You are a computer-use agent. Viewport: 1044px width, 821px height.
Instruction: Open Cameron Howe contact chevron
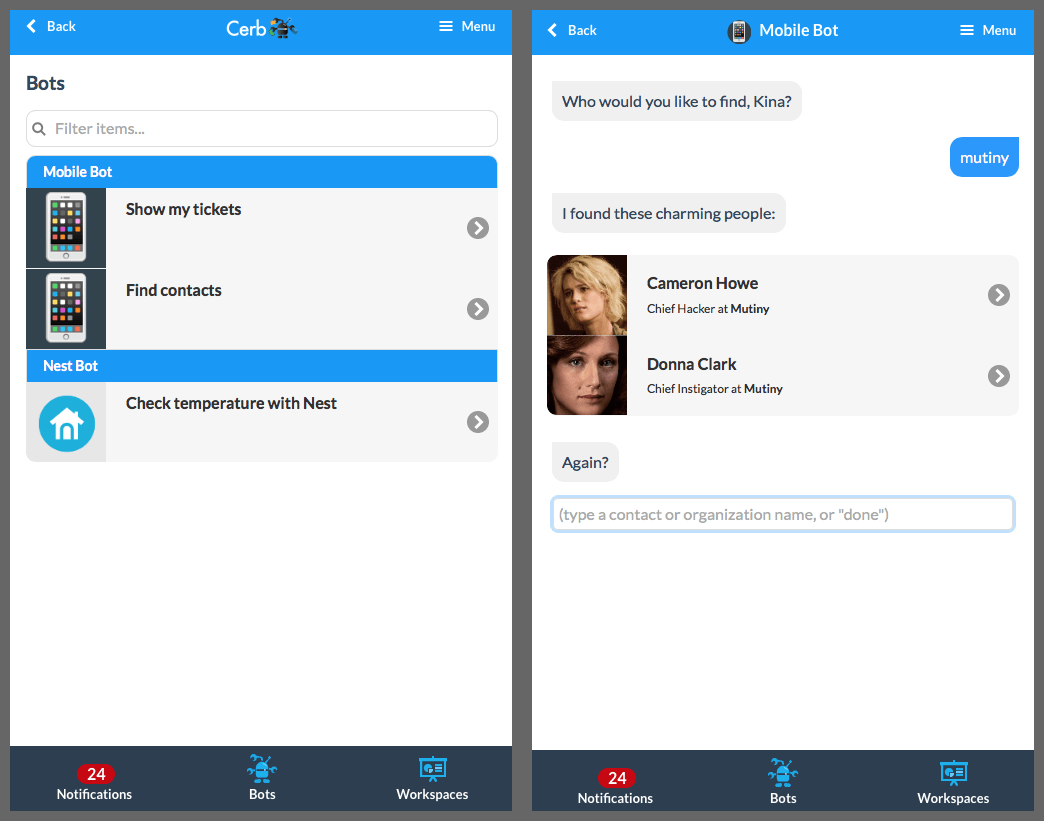(x=999, y=294)
